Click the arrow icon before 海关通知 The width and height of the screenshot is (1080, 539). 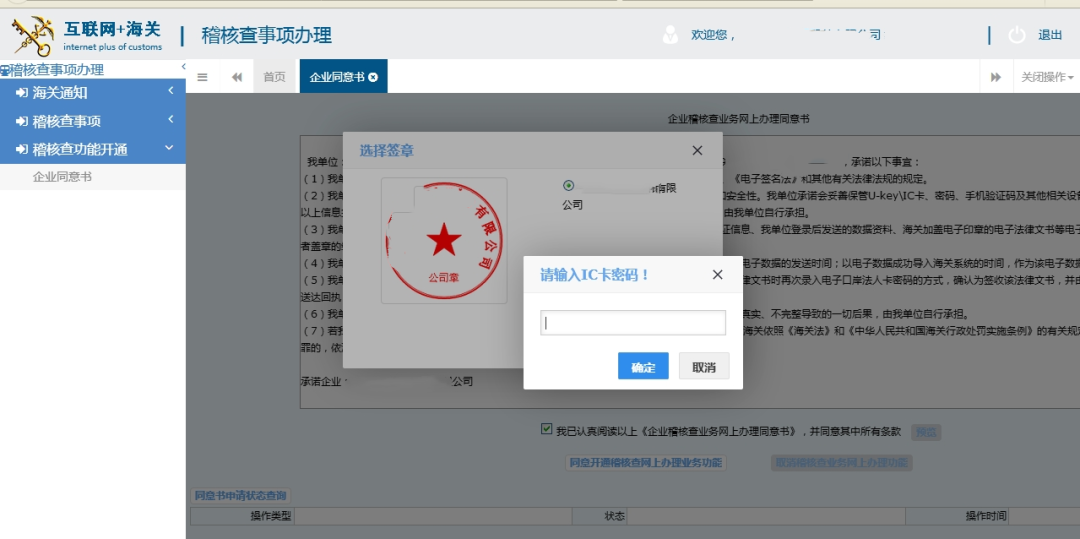tap(21, 93)
